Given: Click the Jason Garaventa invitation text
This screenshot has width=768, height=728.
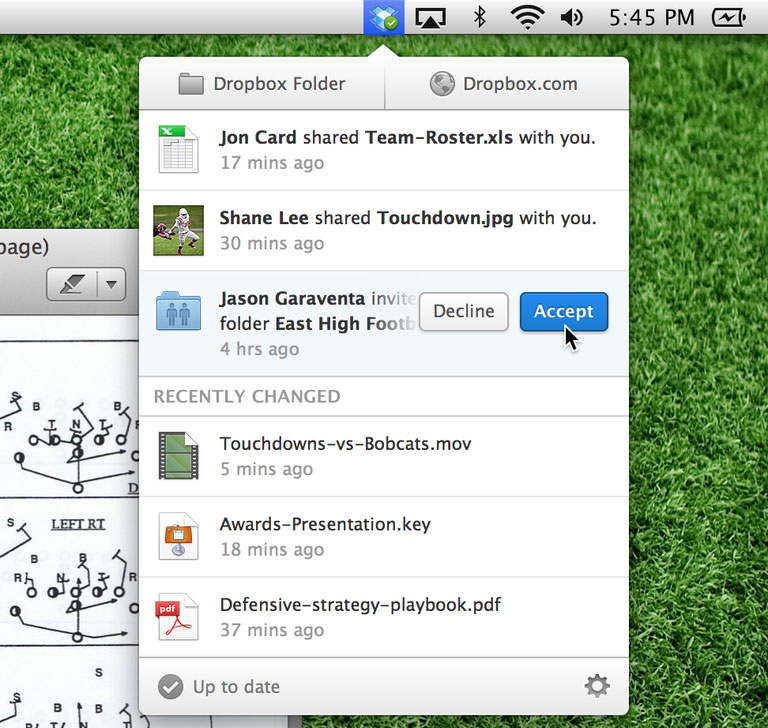Looking at the screenshot, I should coord(317,311).
